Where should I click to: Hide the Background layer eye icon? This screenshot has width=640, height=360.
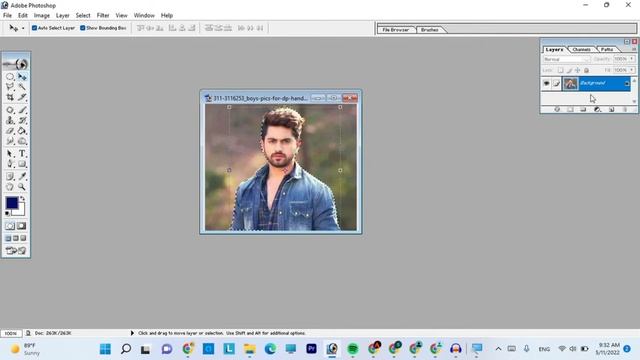[x=546, y=84]
